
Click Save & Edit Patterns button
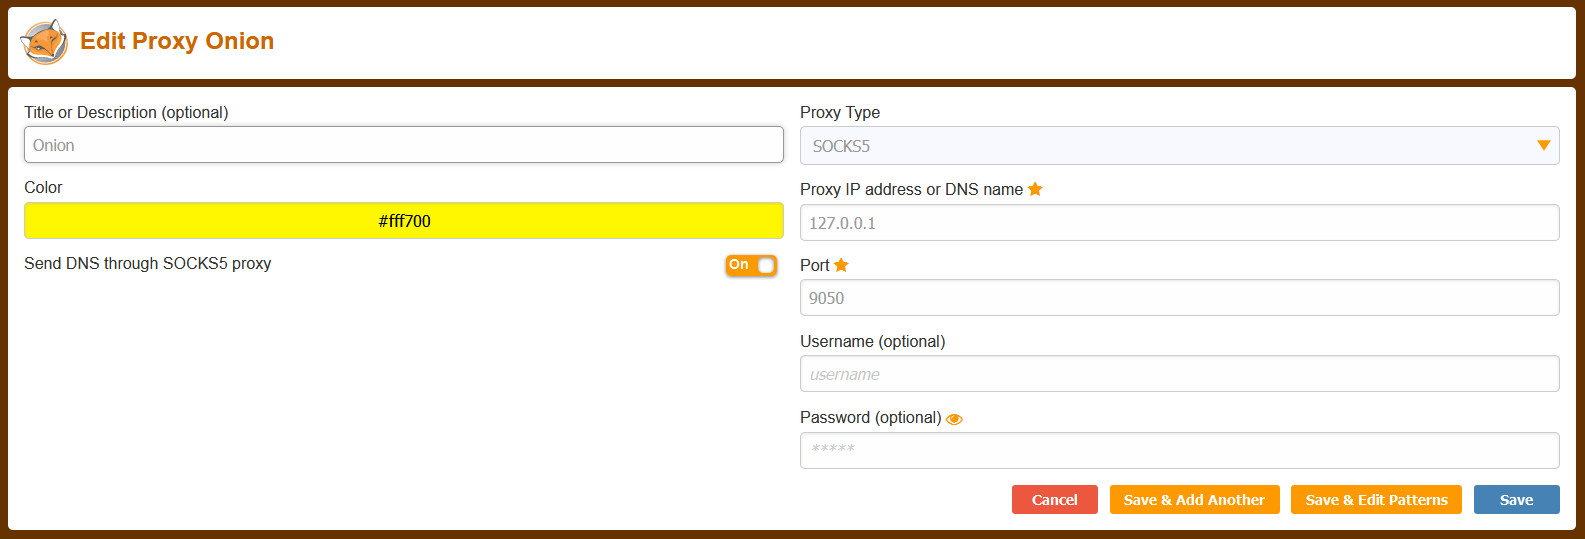click(x=1376, y=500)
